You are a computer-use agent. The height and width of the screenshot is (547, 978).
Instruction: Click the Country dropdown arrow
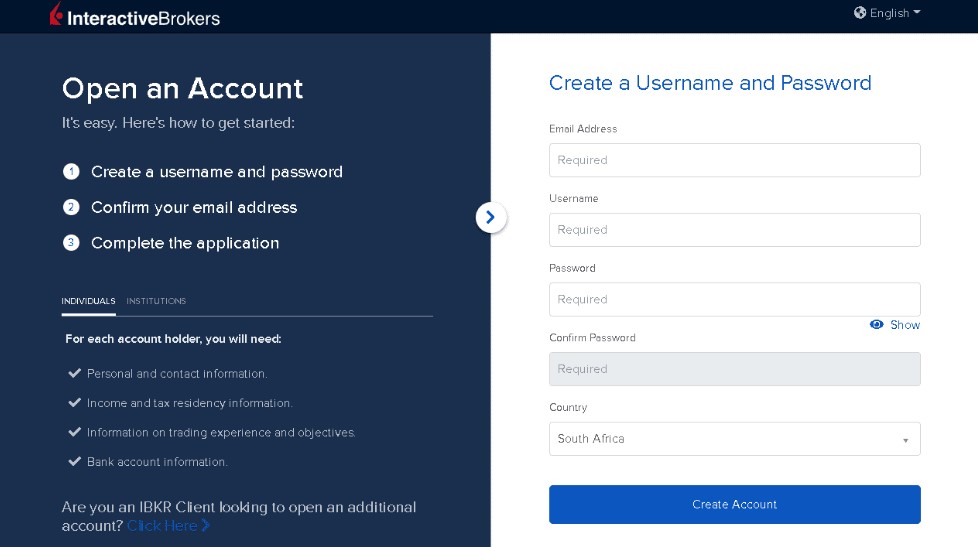tap(905, 440)
